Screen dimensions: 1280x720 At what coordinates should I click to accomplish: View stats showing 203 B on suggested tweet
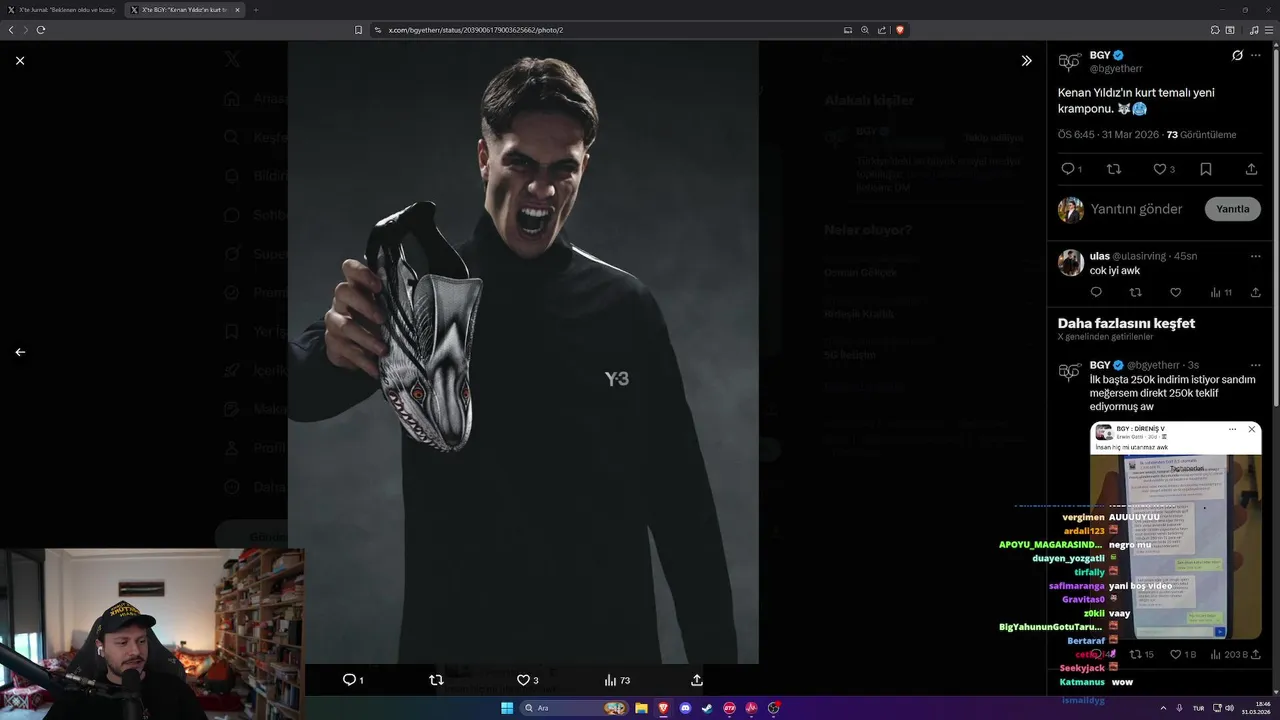pos(1229,654)
